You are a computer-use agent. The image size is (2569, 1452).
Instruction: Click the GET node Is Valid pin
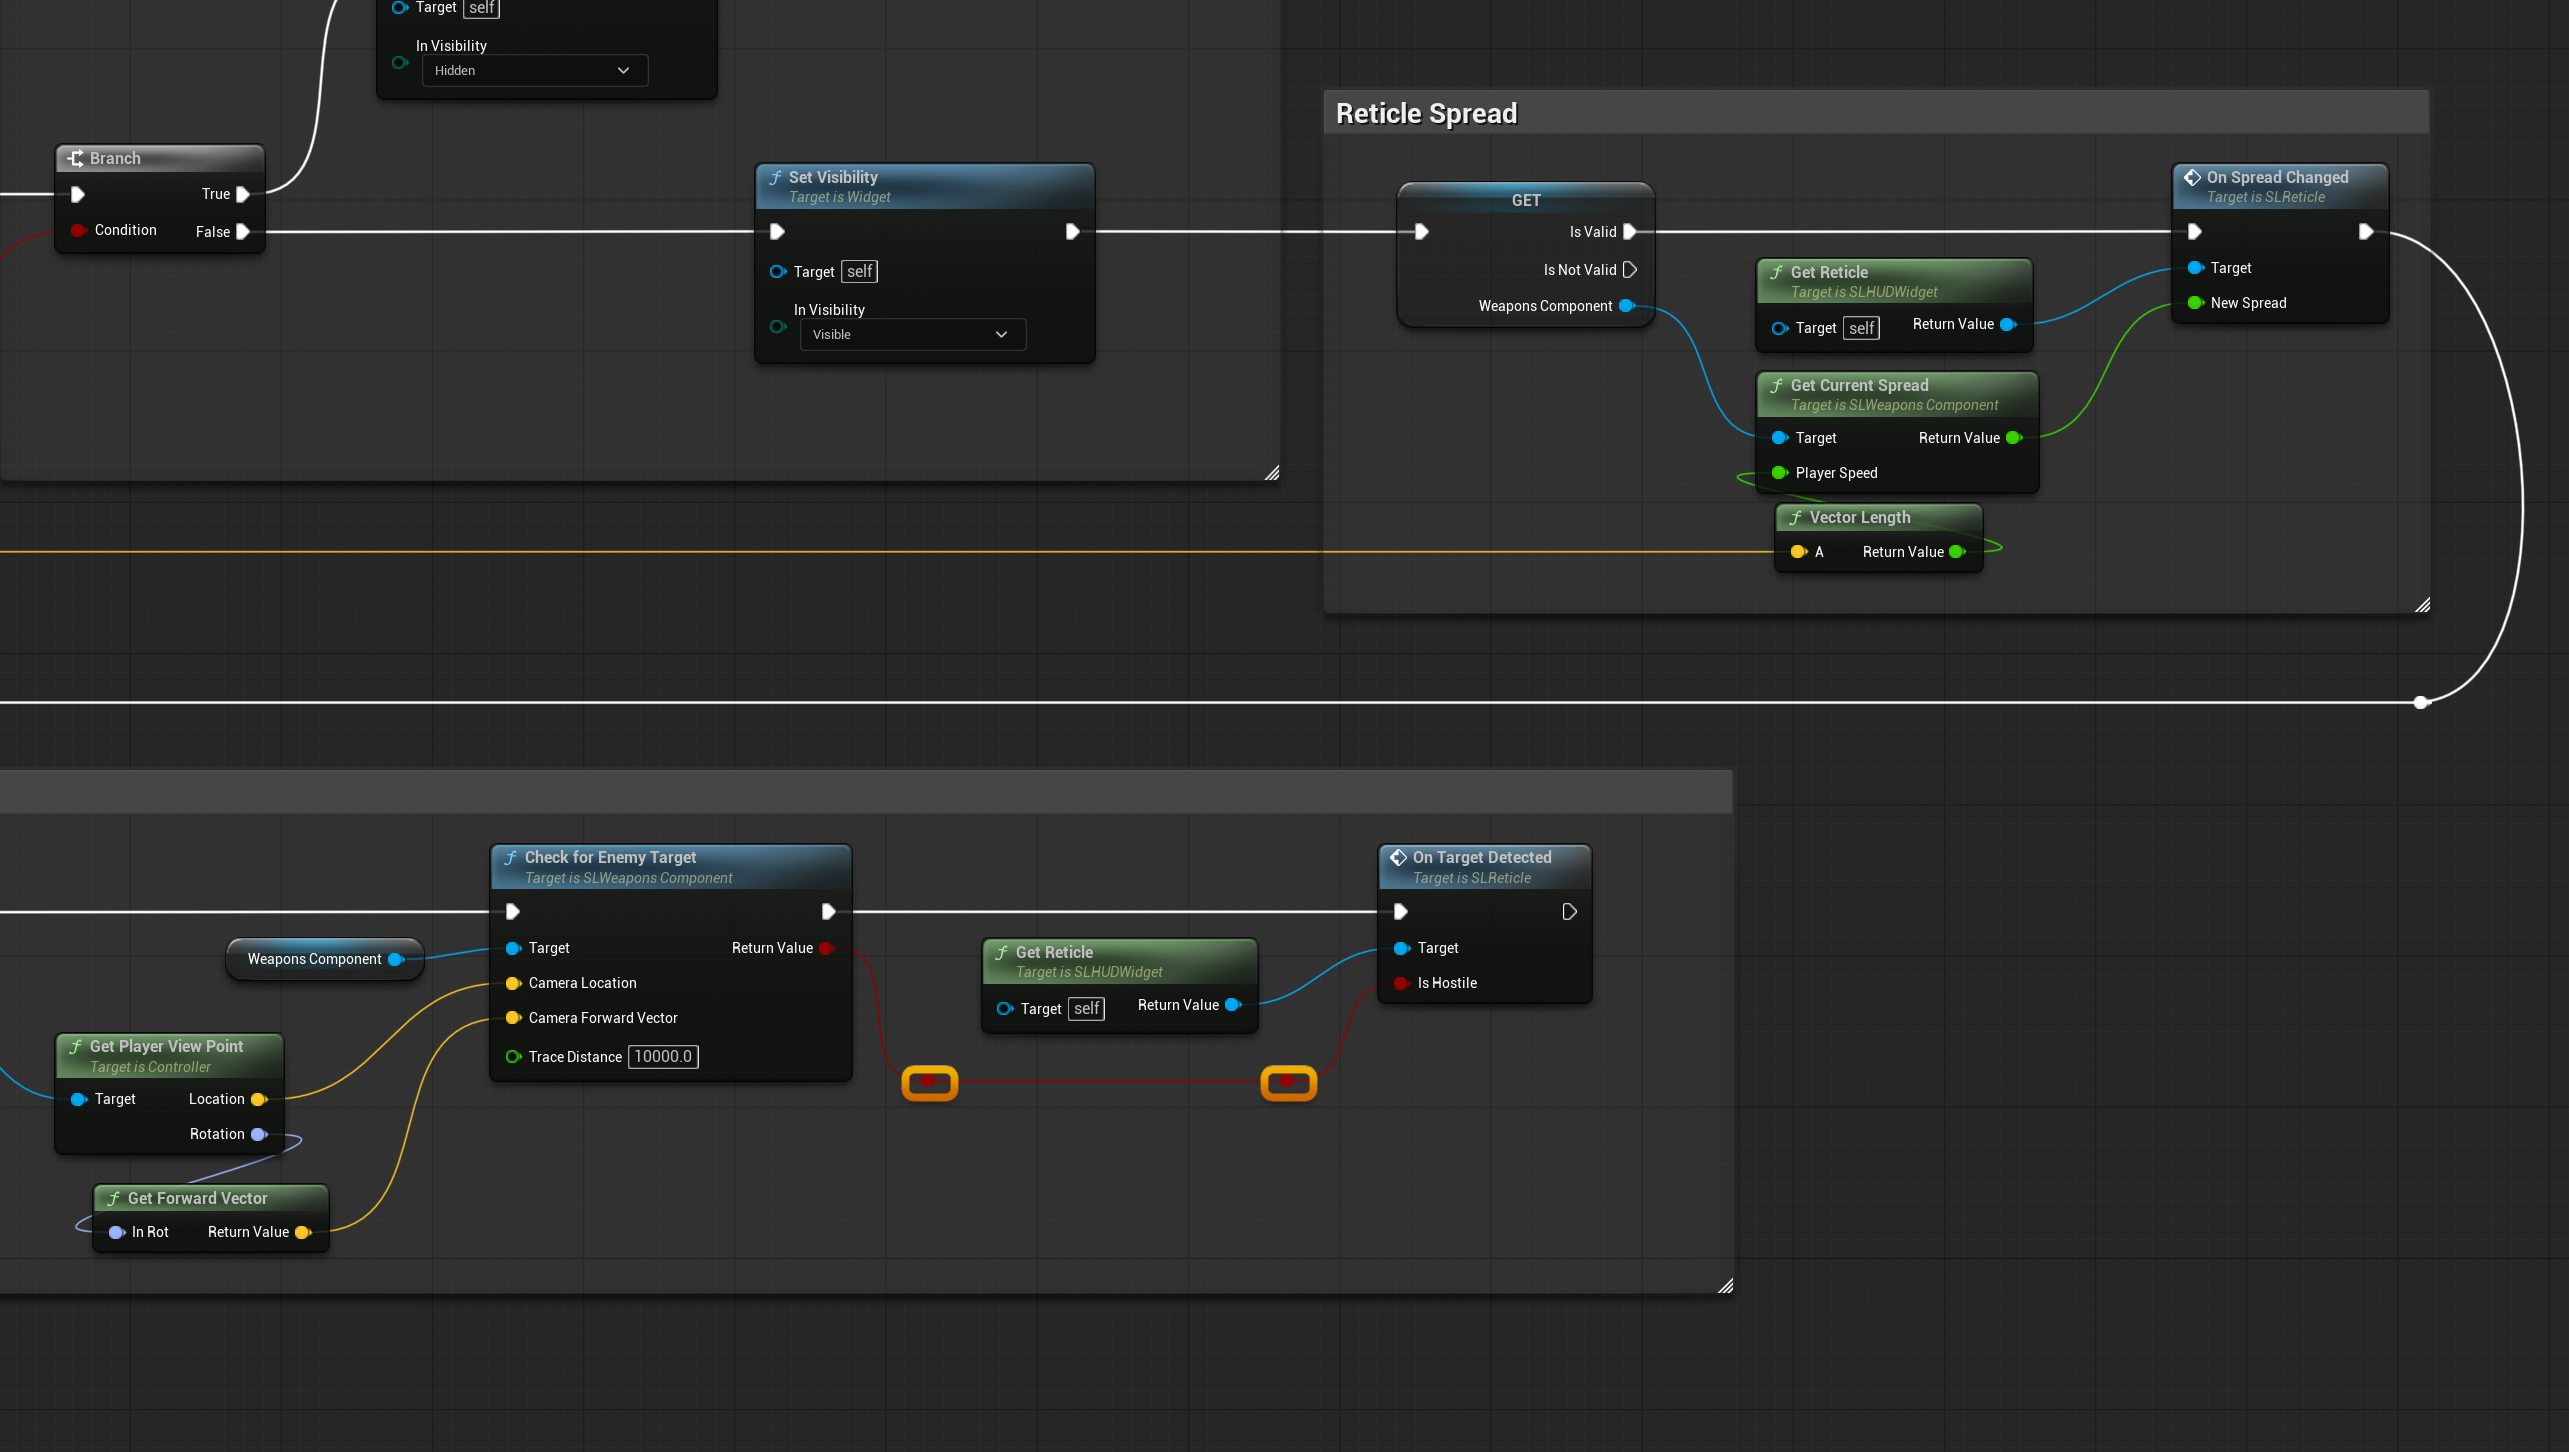point(1630,232)
